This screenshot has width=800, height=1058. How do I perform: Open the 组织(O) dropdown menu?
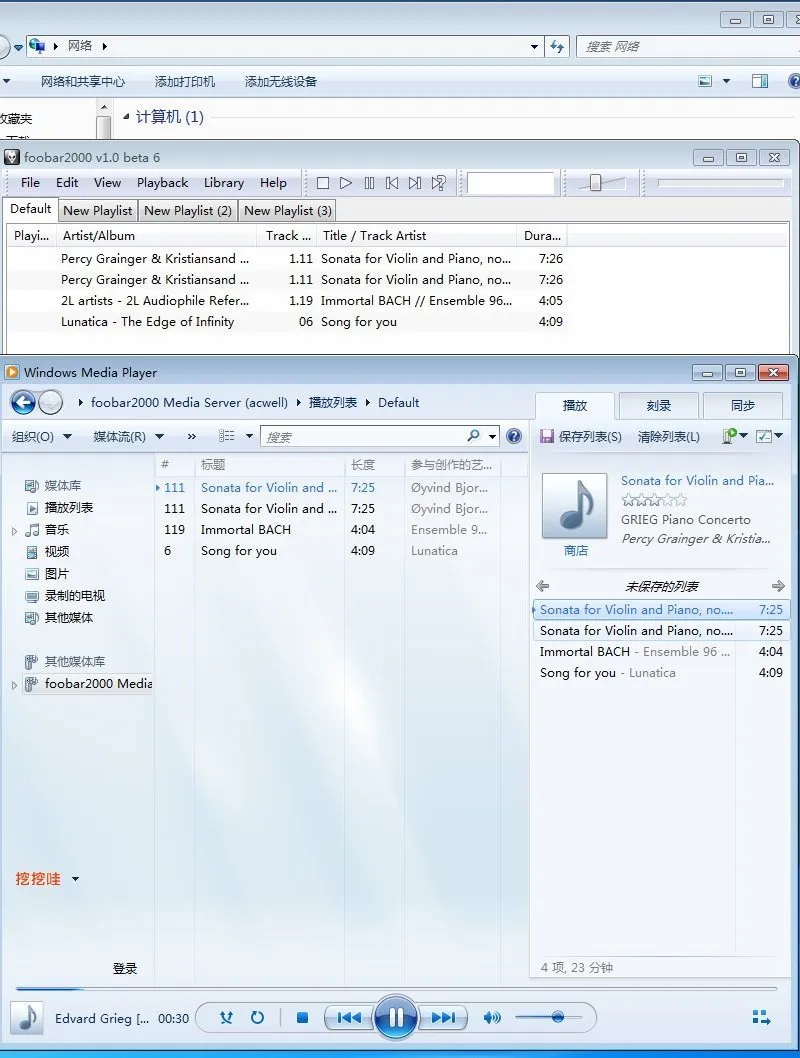coord(42,437)
